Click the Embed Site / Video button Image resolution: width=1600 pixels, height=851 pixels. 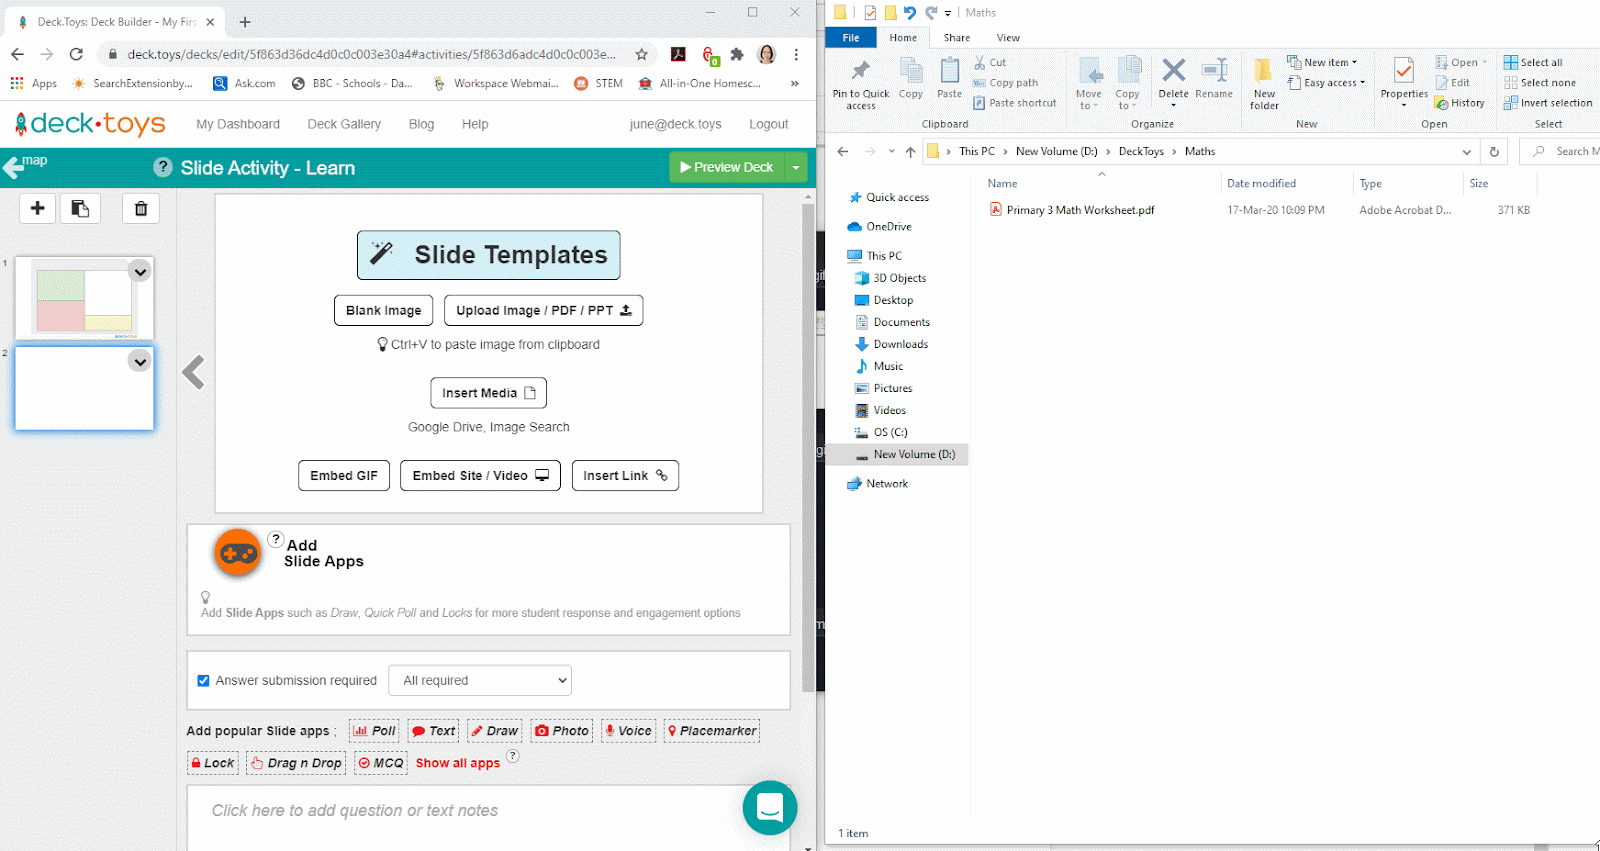(x=480, y=476)
